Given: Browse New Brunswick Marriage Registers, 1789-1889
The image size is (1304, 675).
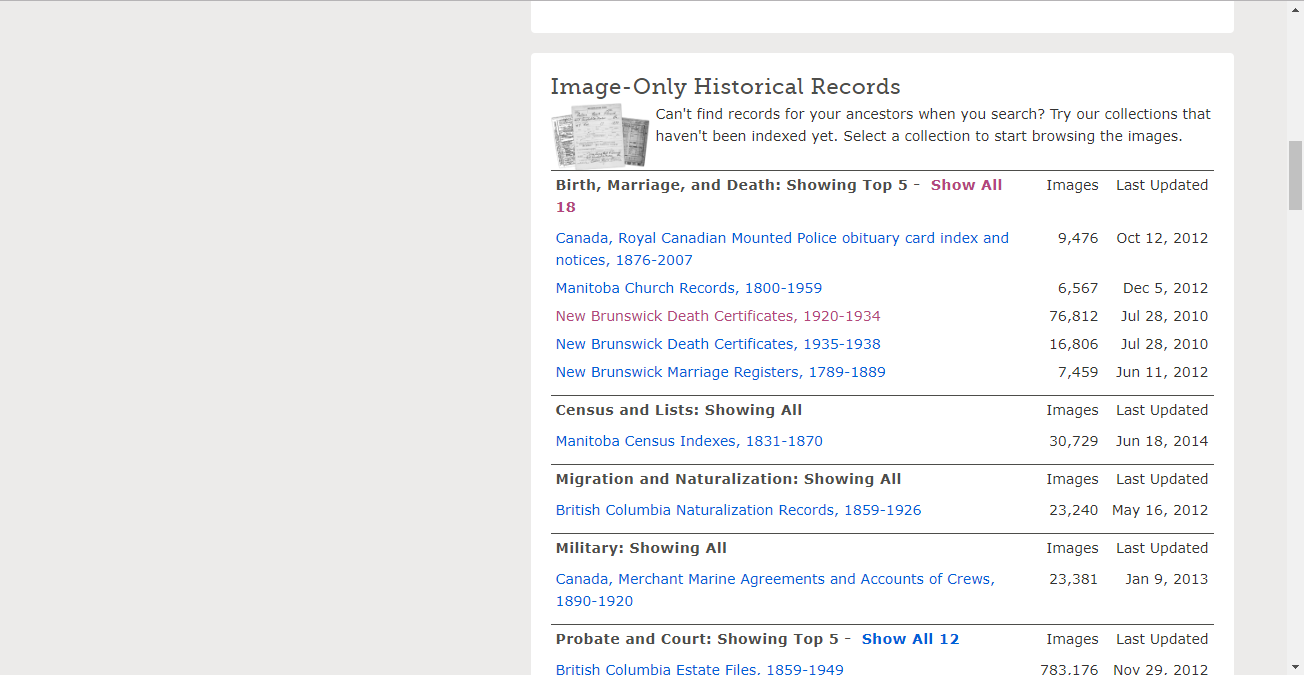Looking at the screenshot, I should (x=720, y=372).
